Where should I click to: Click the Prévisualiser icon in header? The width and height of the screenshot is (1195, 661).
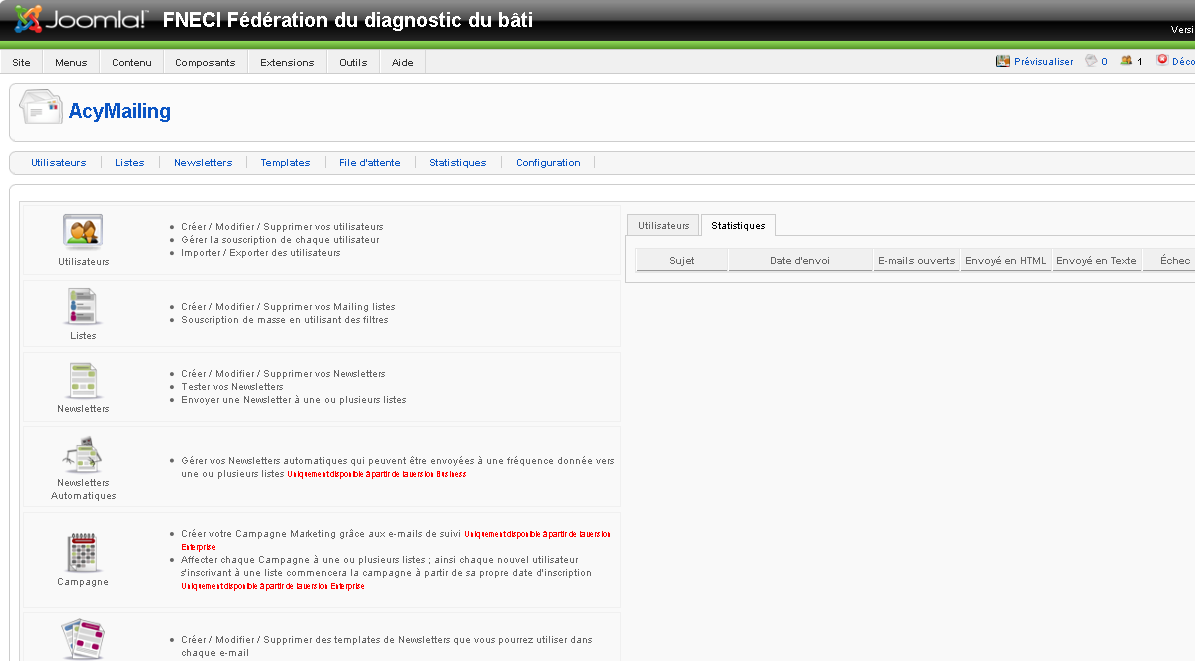[x=1003, y=61]
